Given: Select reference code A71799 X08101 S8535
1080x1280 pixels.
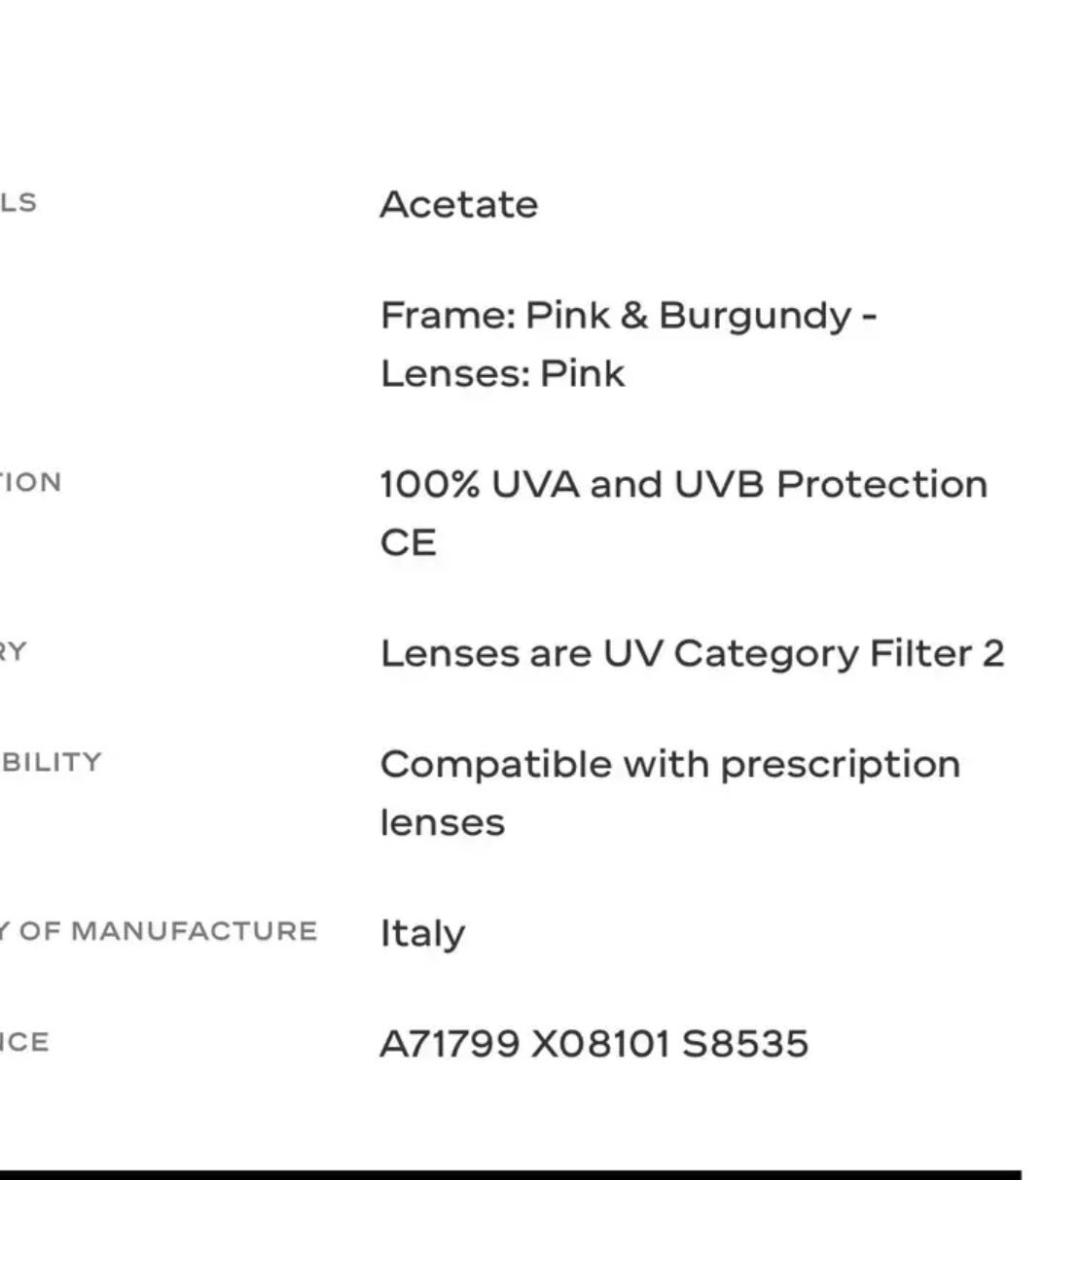Looking at the screenshot, I should pos(594,1044).
